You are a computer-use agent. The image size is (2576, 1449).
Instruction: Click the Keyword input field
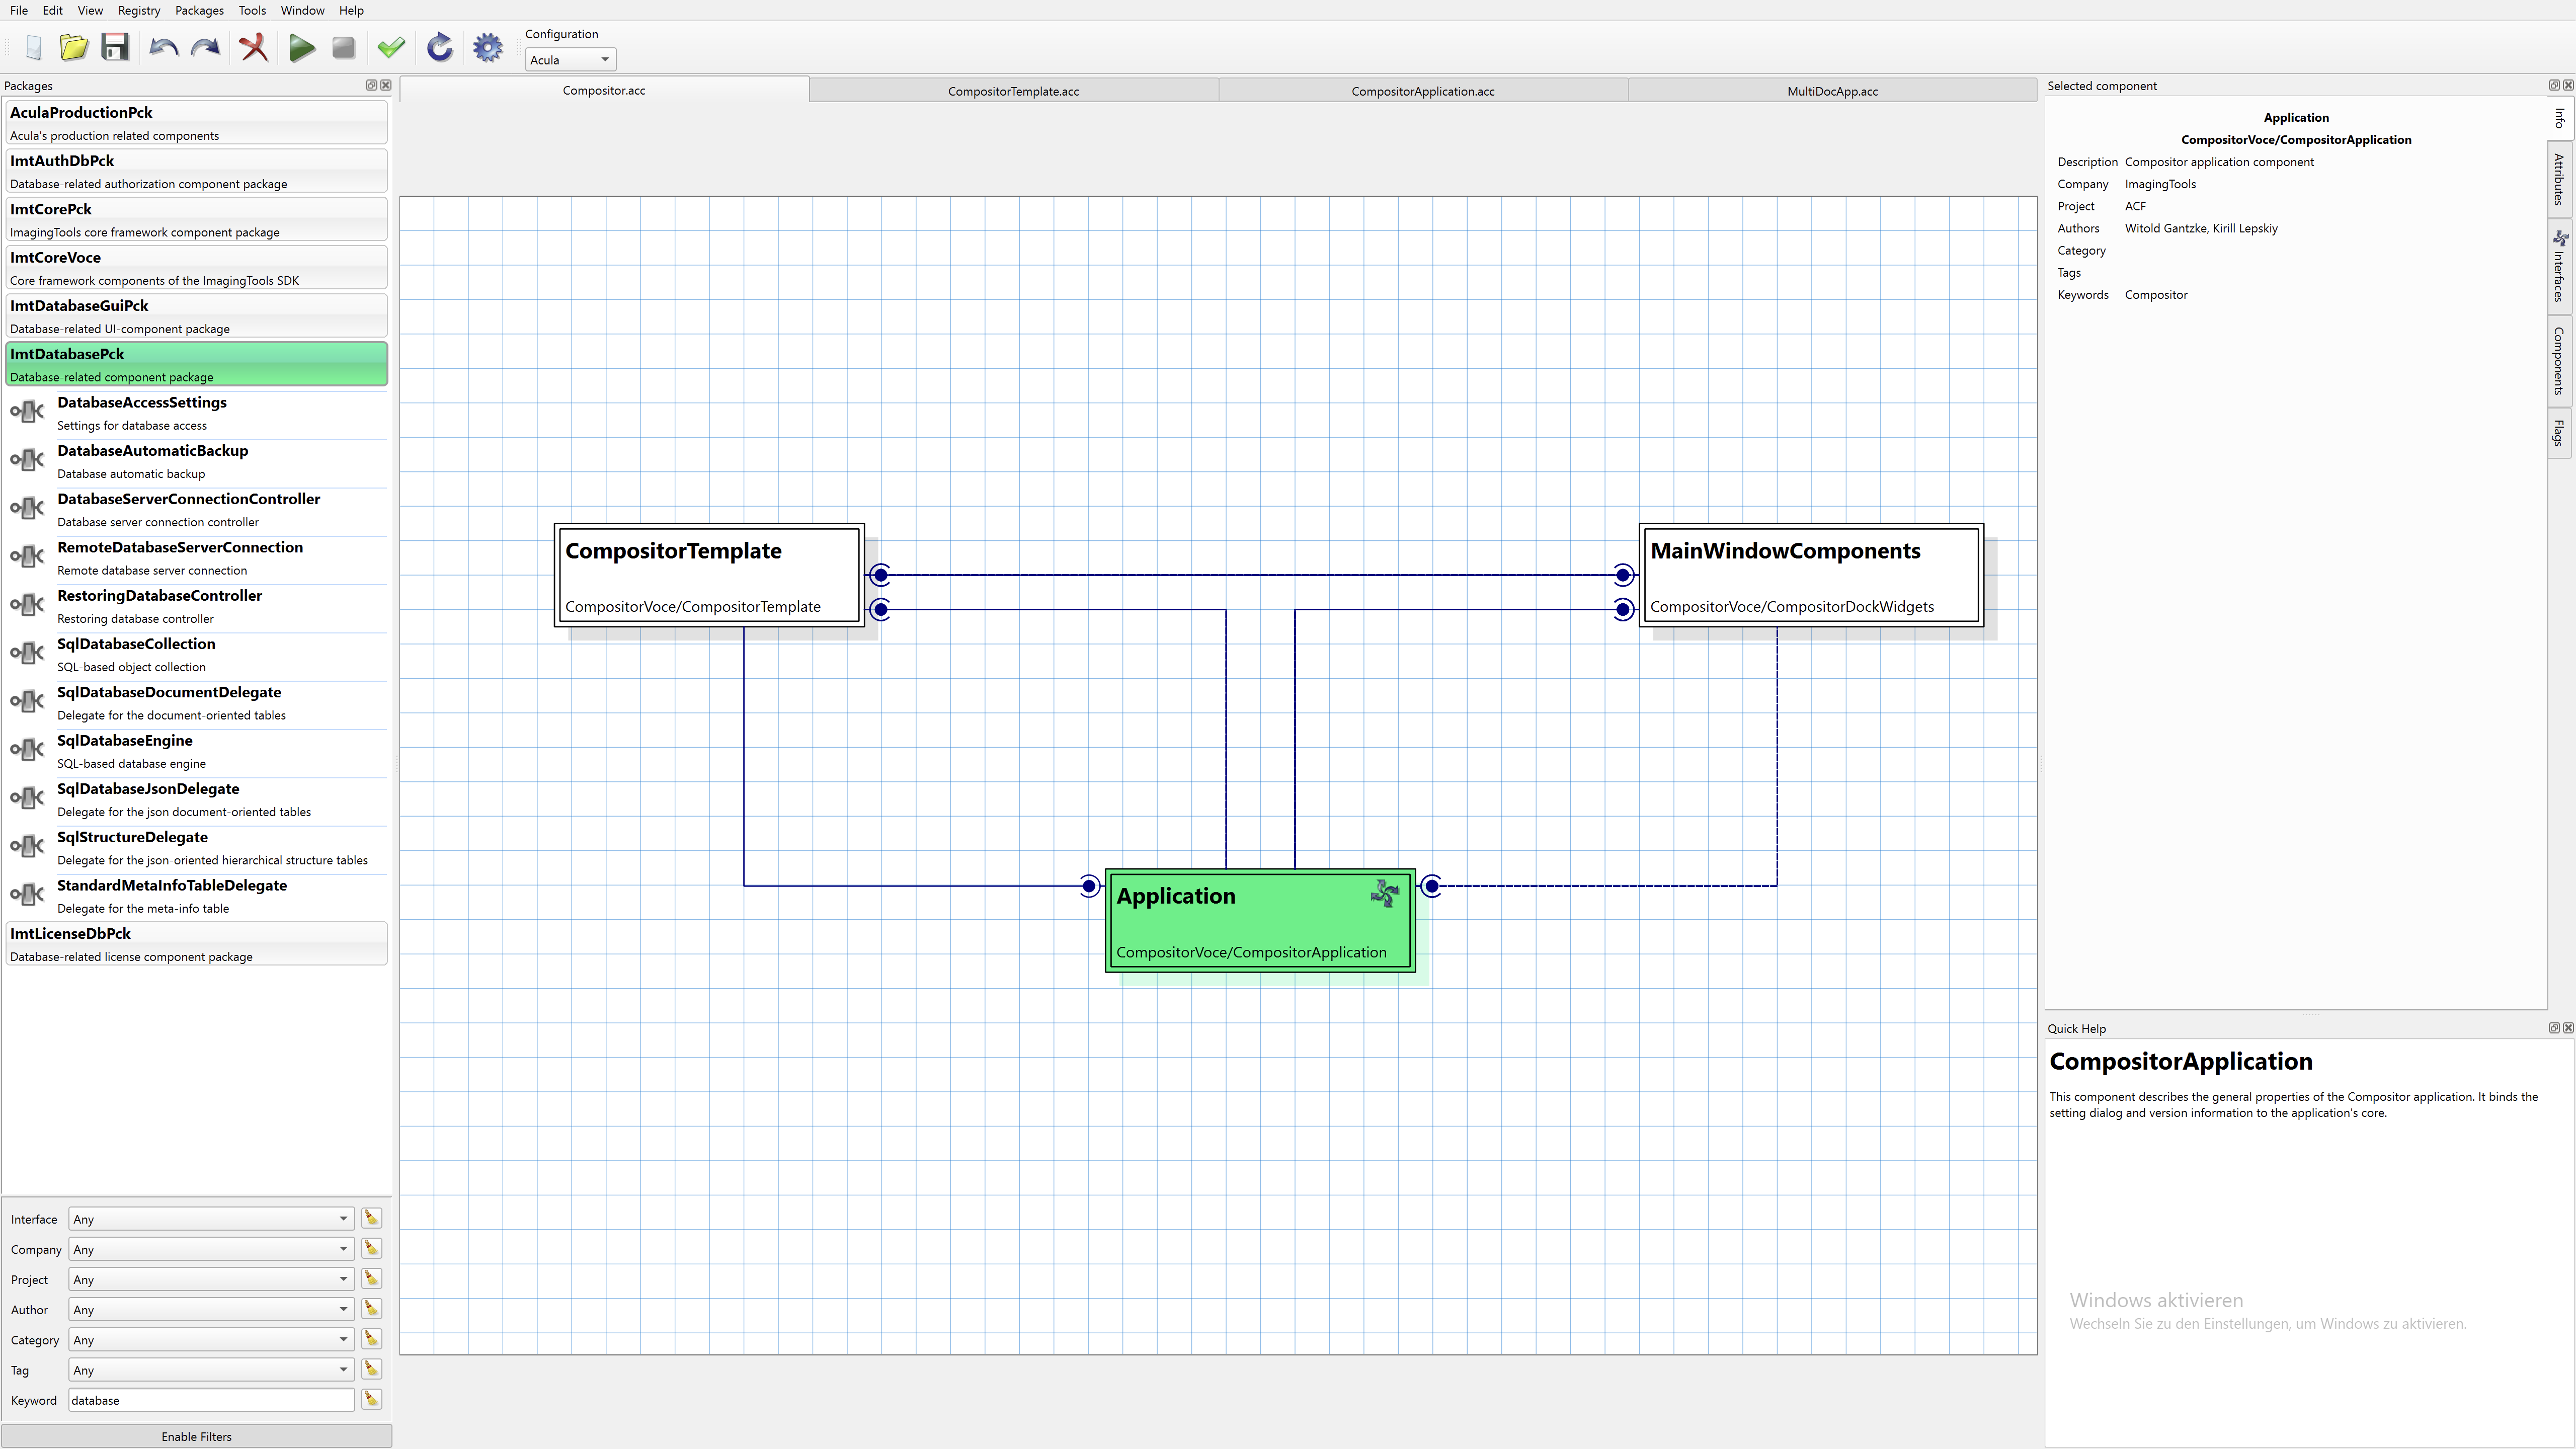(211, 1400)
